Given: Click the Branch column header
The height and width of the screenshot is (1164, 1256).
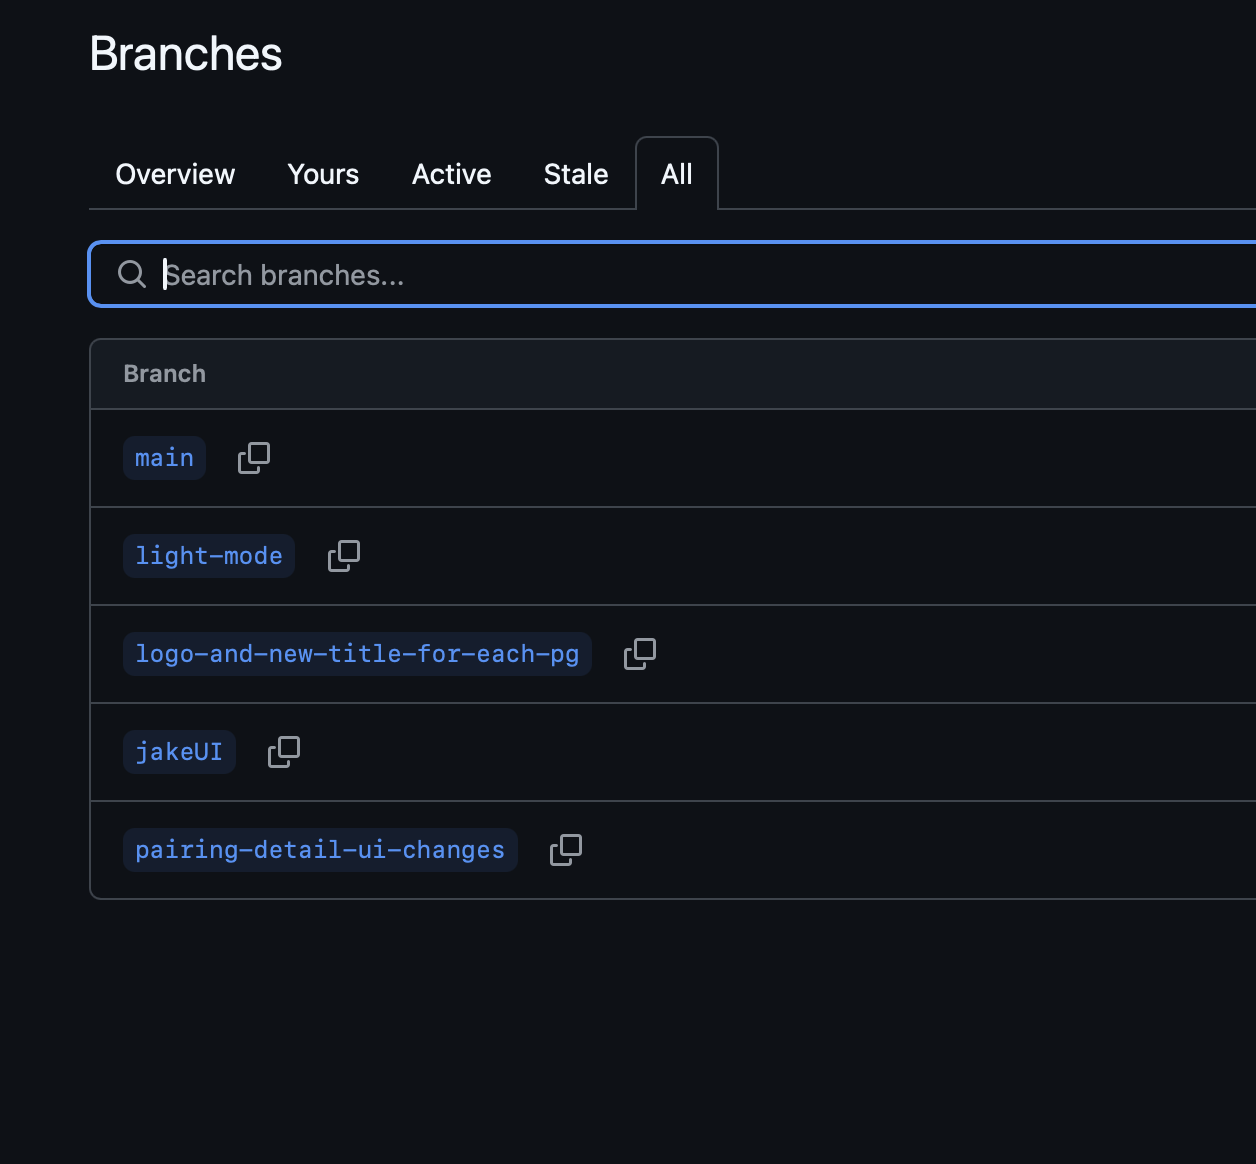Looking at the screenshot, I should coord(165,374).
